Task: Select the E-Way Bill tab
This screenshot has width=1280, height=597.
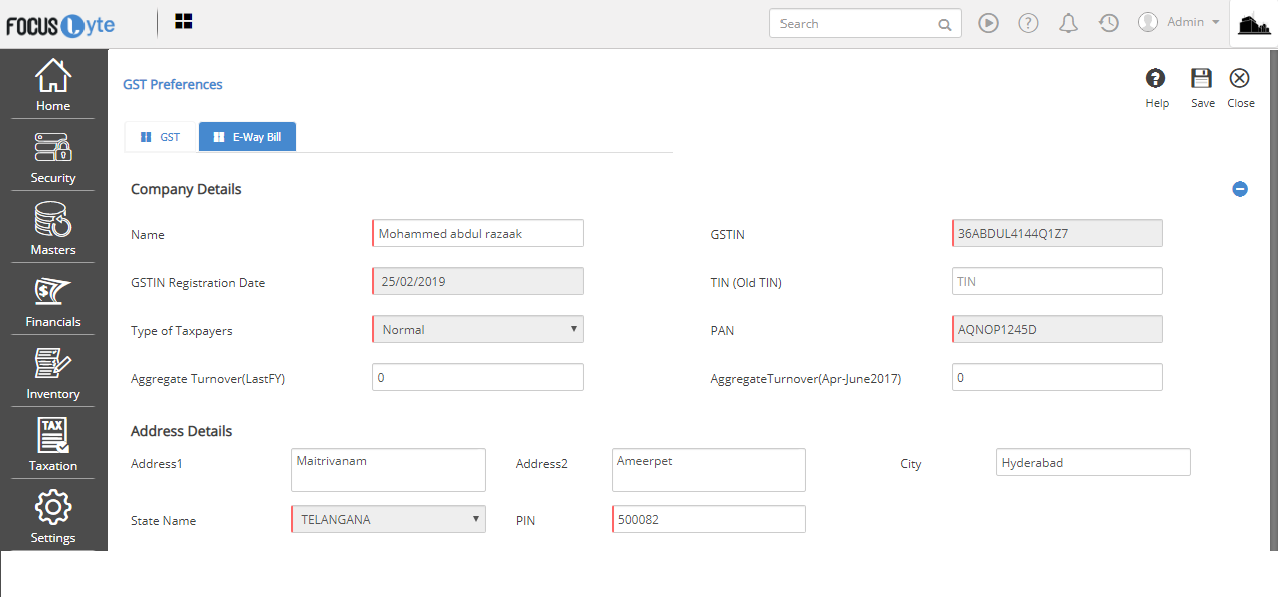Action: click(247, 137)
